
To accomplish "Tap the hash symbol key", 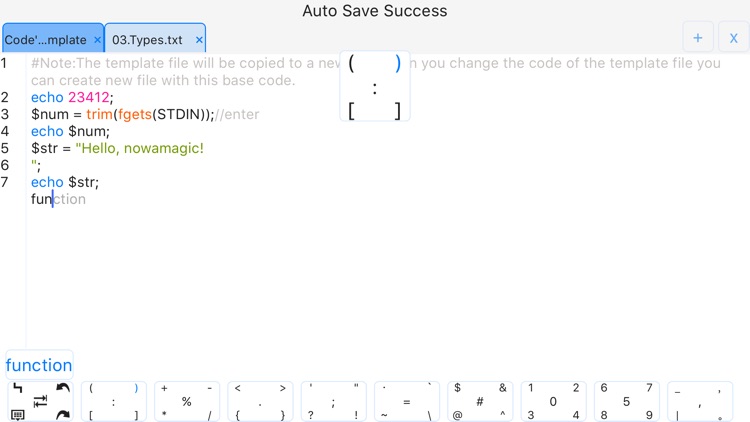I will pyautogui.click(x=480, y=402).
